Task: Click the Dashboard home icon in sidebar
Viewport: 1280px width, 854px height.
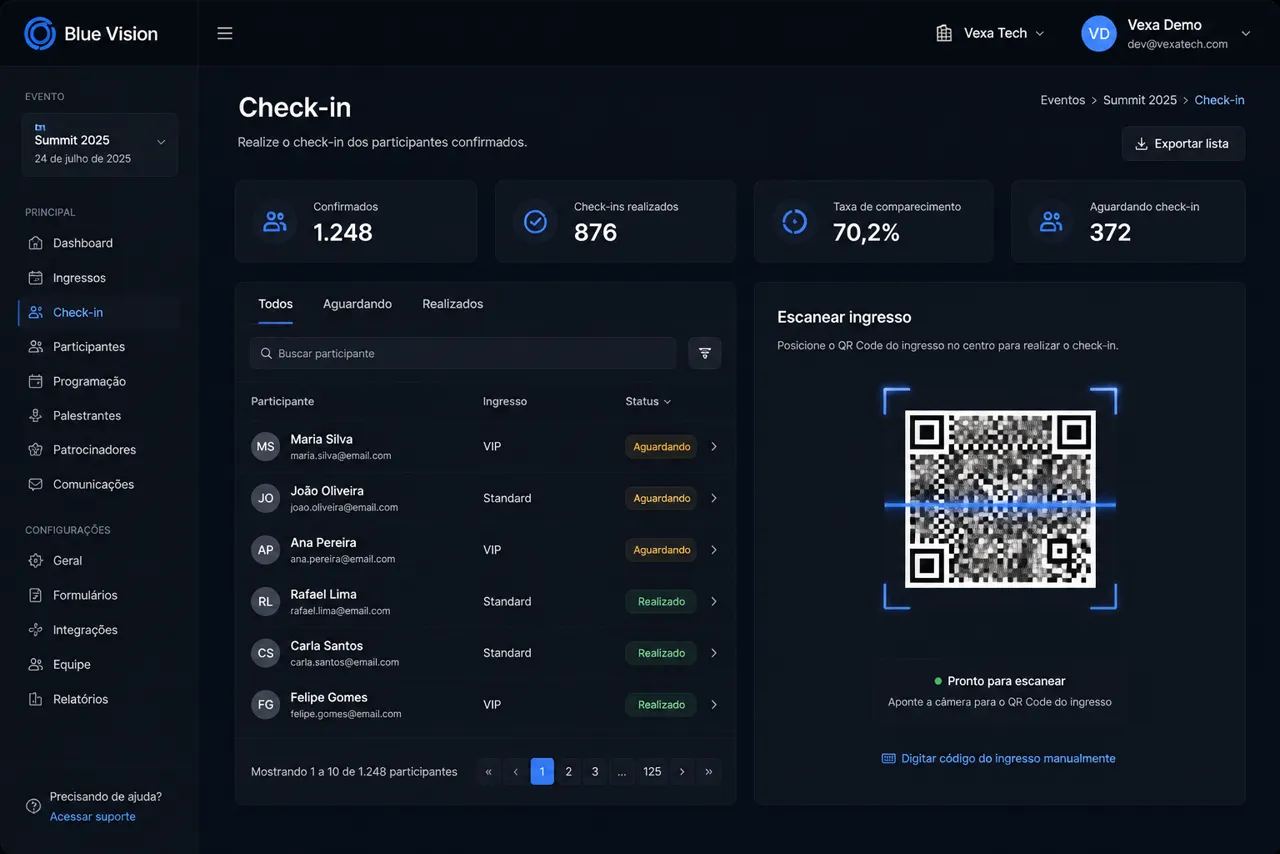Action: [x=36, y=243]
